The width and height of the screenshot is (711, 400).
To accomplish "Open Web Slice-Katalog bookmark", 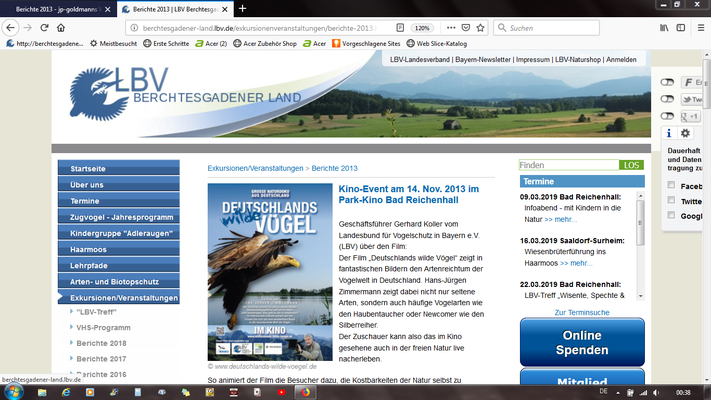I will [437, 44].
